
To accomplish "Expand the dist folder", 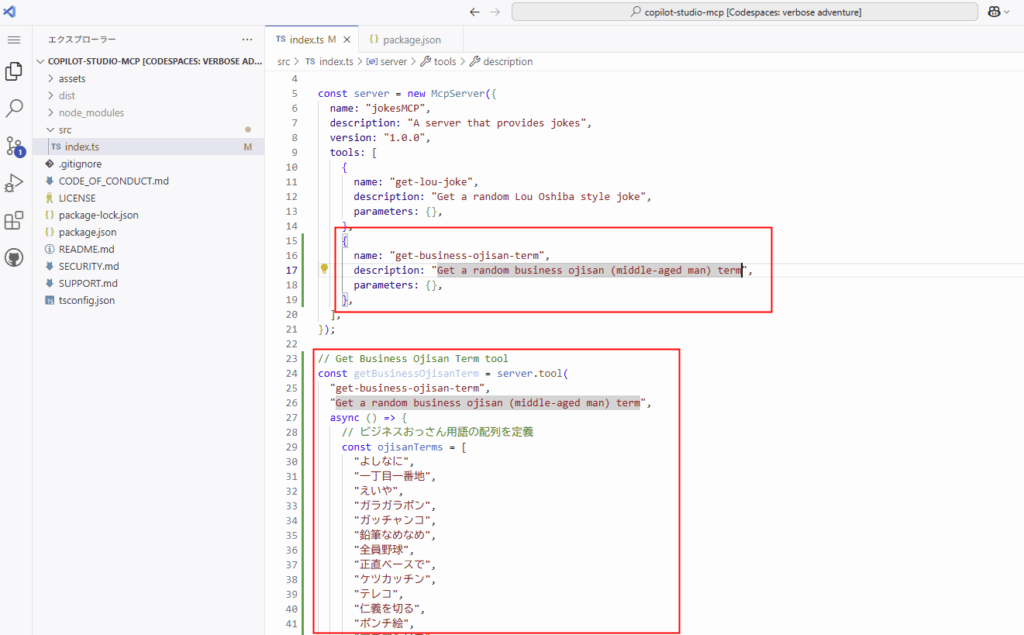I will point(149,95).
